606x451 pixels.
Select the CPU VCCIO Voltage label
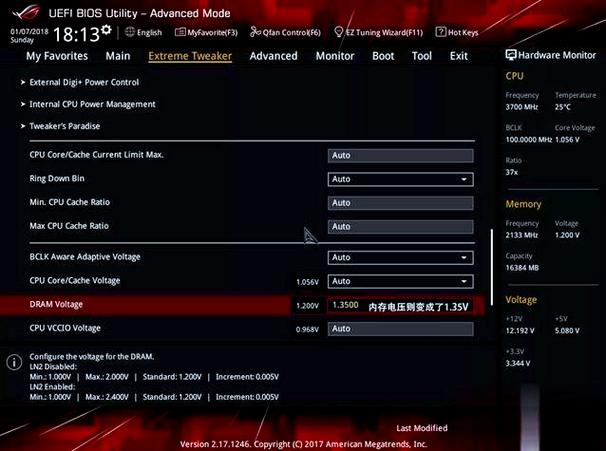[65, 328]
